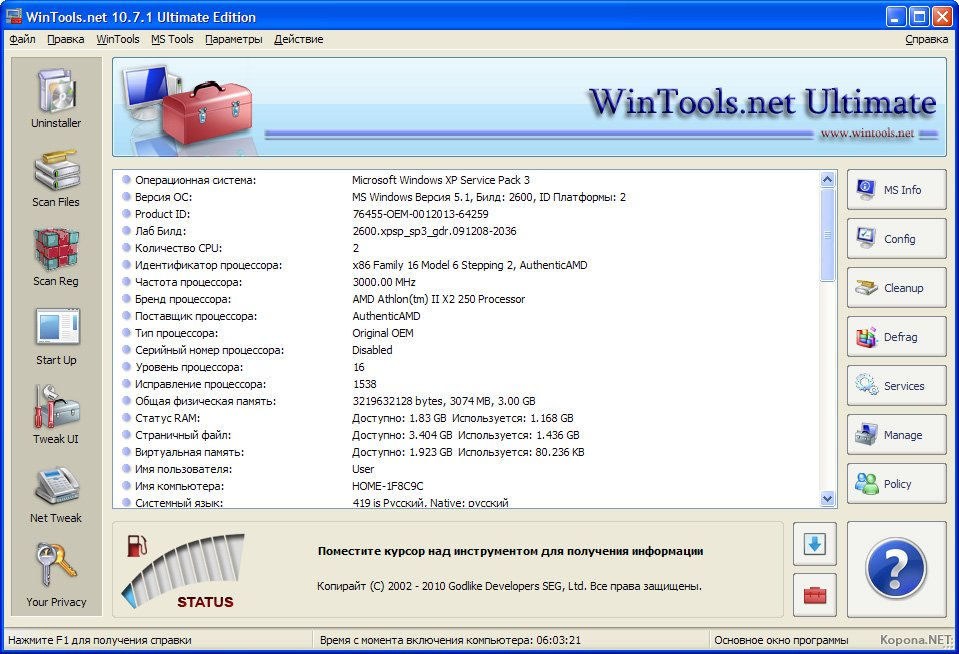Select the Страничный файл row
This screenshot has height=654, width=959.
click(466, 435)
